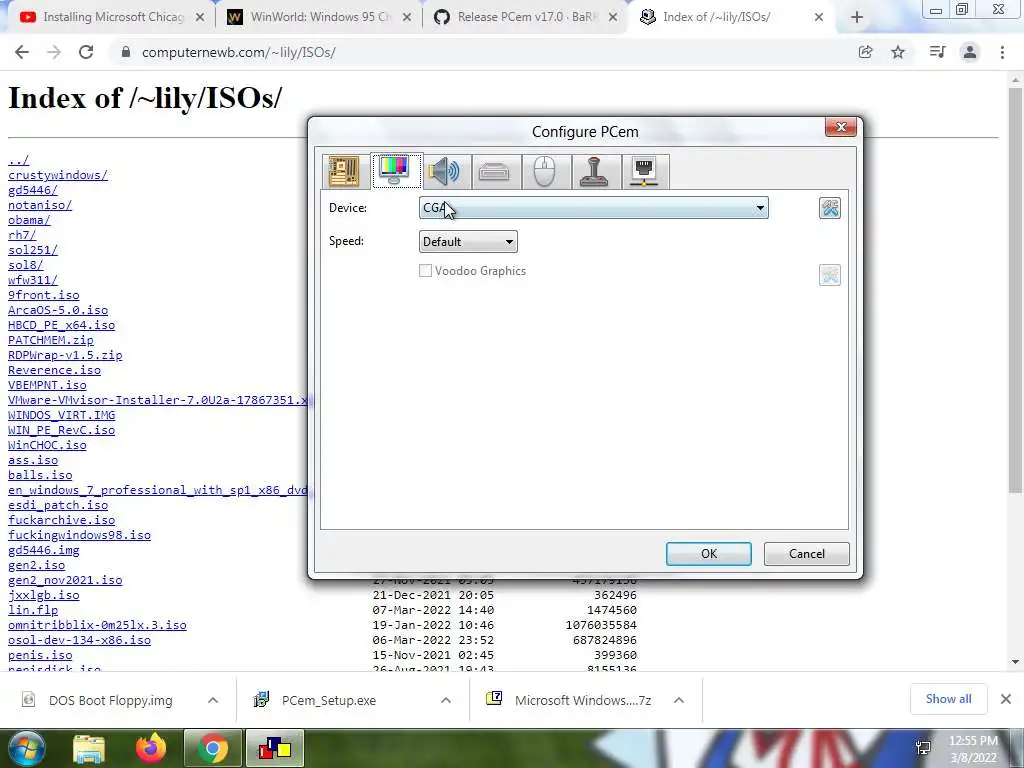Click Show all downloads button
The height and width of the screenshot is (768, 1024).
[x=948, y=699]
